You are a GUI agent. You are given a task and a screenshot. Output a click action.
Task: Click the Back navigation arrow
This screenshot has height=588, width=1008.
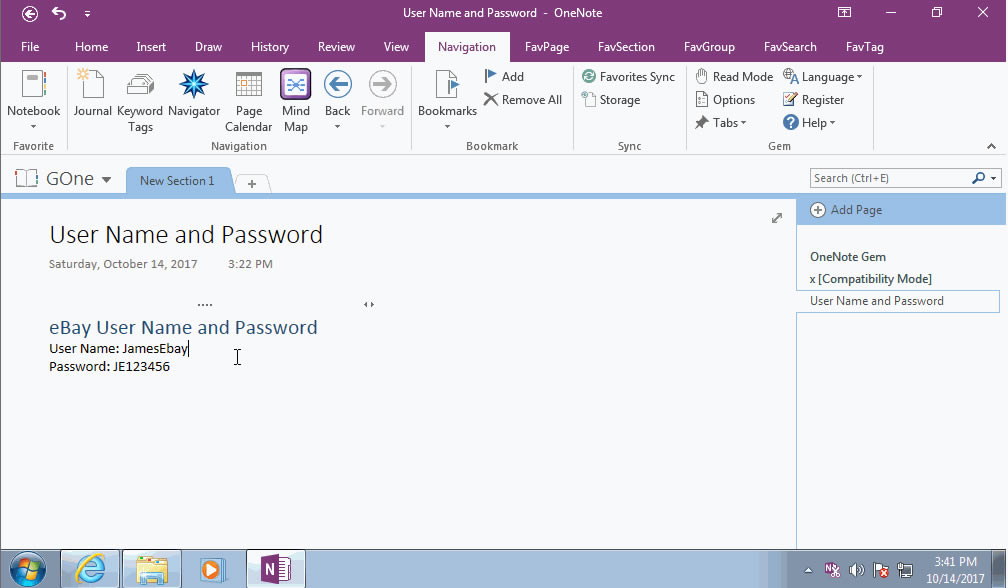pos(336,90)
